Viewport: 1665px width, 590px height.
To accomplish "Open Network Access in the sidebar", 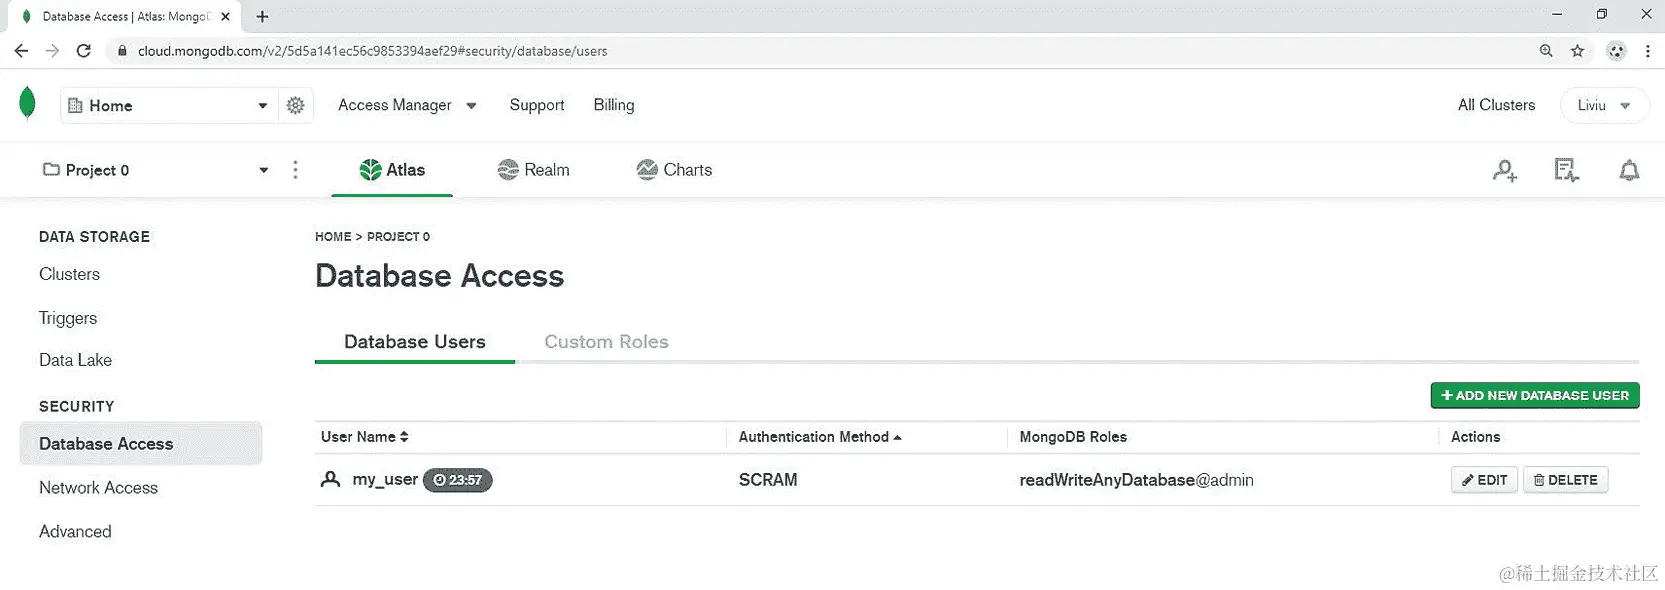I will coord(98,488).
